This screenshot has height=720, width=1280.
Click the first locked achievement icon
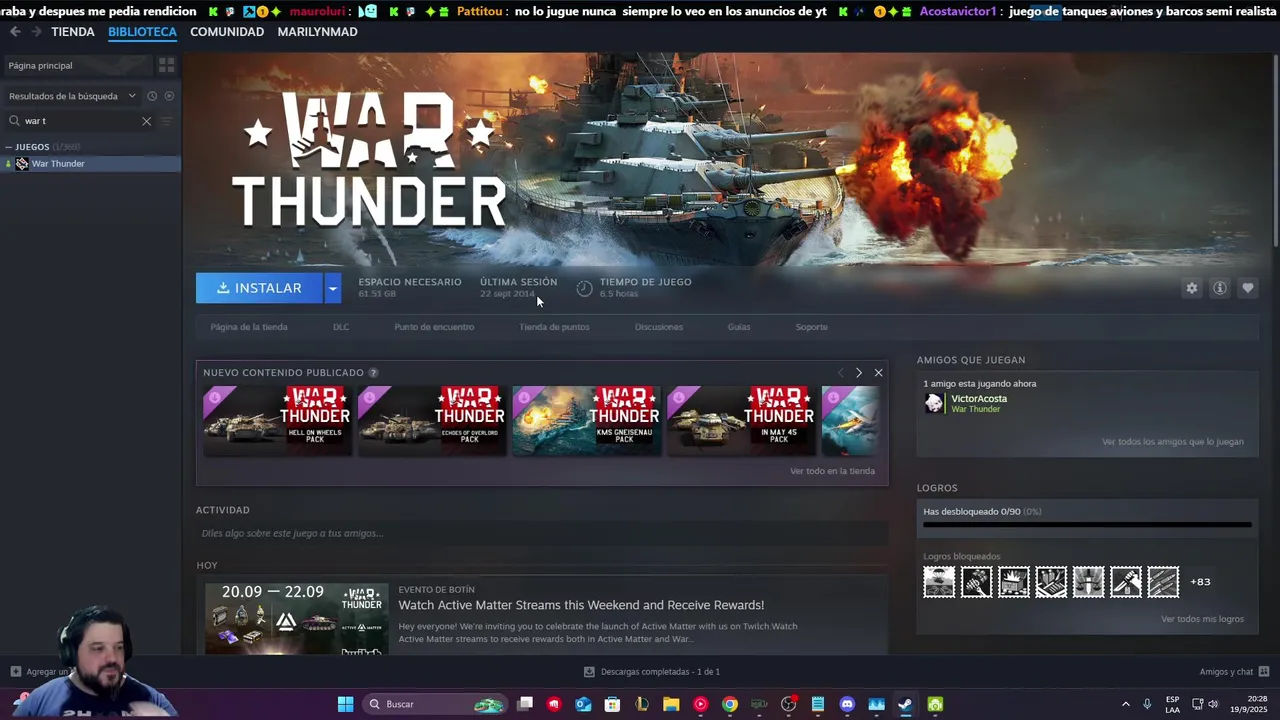click(939, 582)
